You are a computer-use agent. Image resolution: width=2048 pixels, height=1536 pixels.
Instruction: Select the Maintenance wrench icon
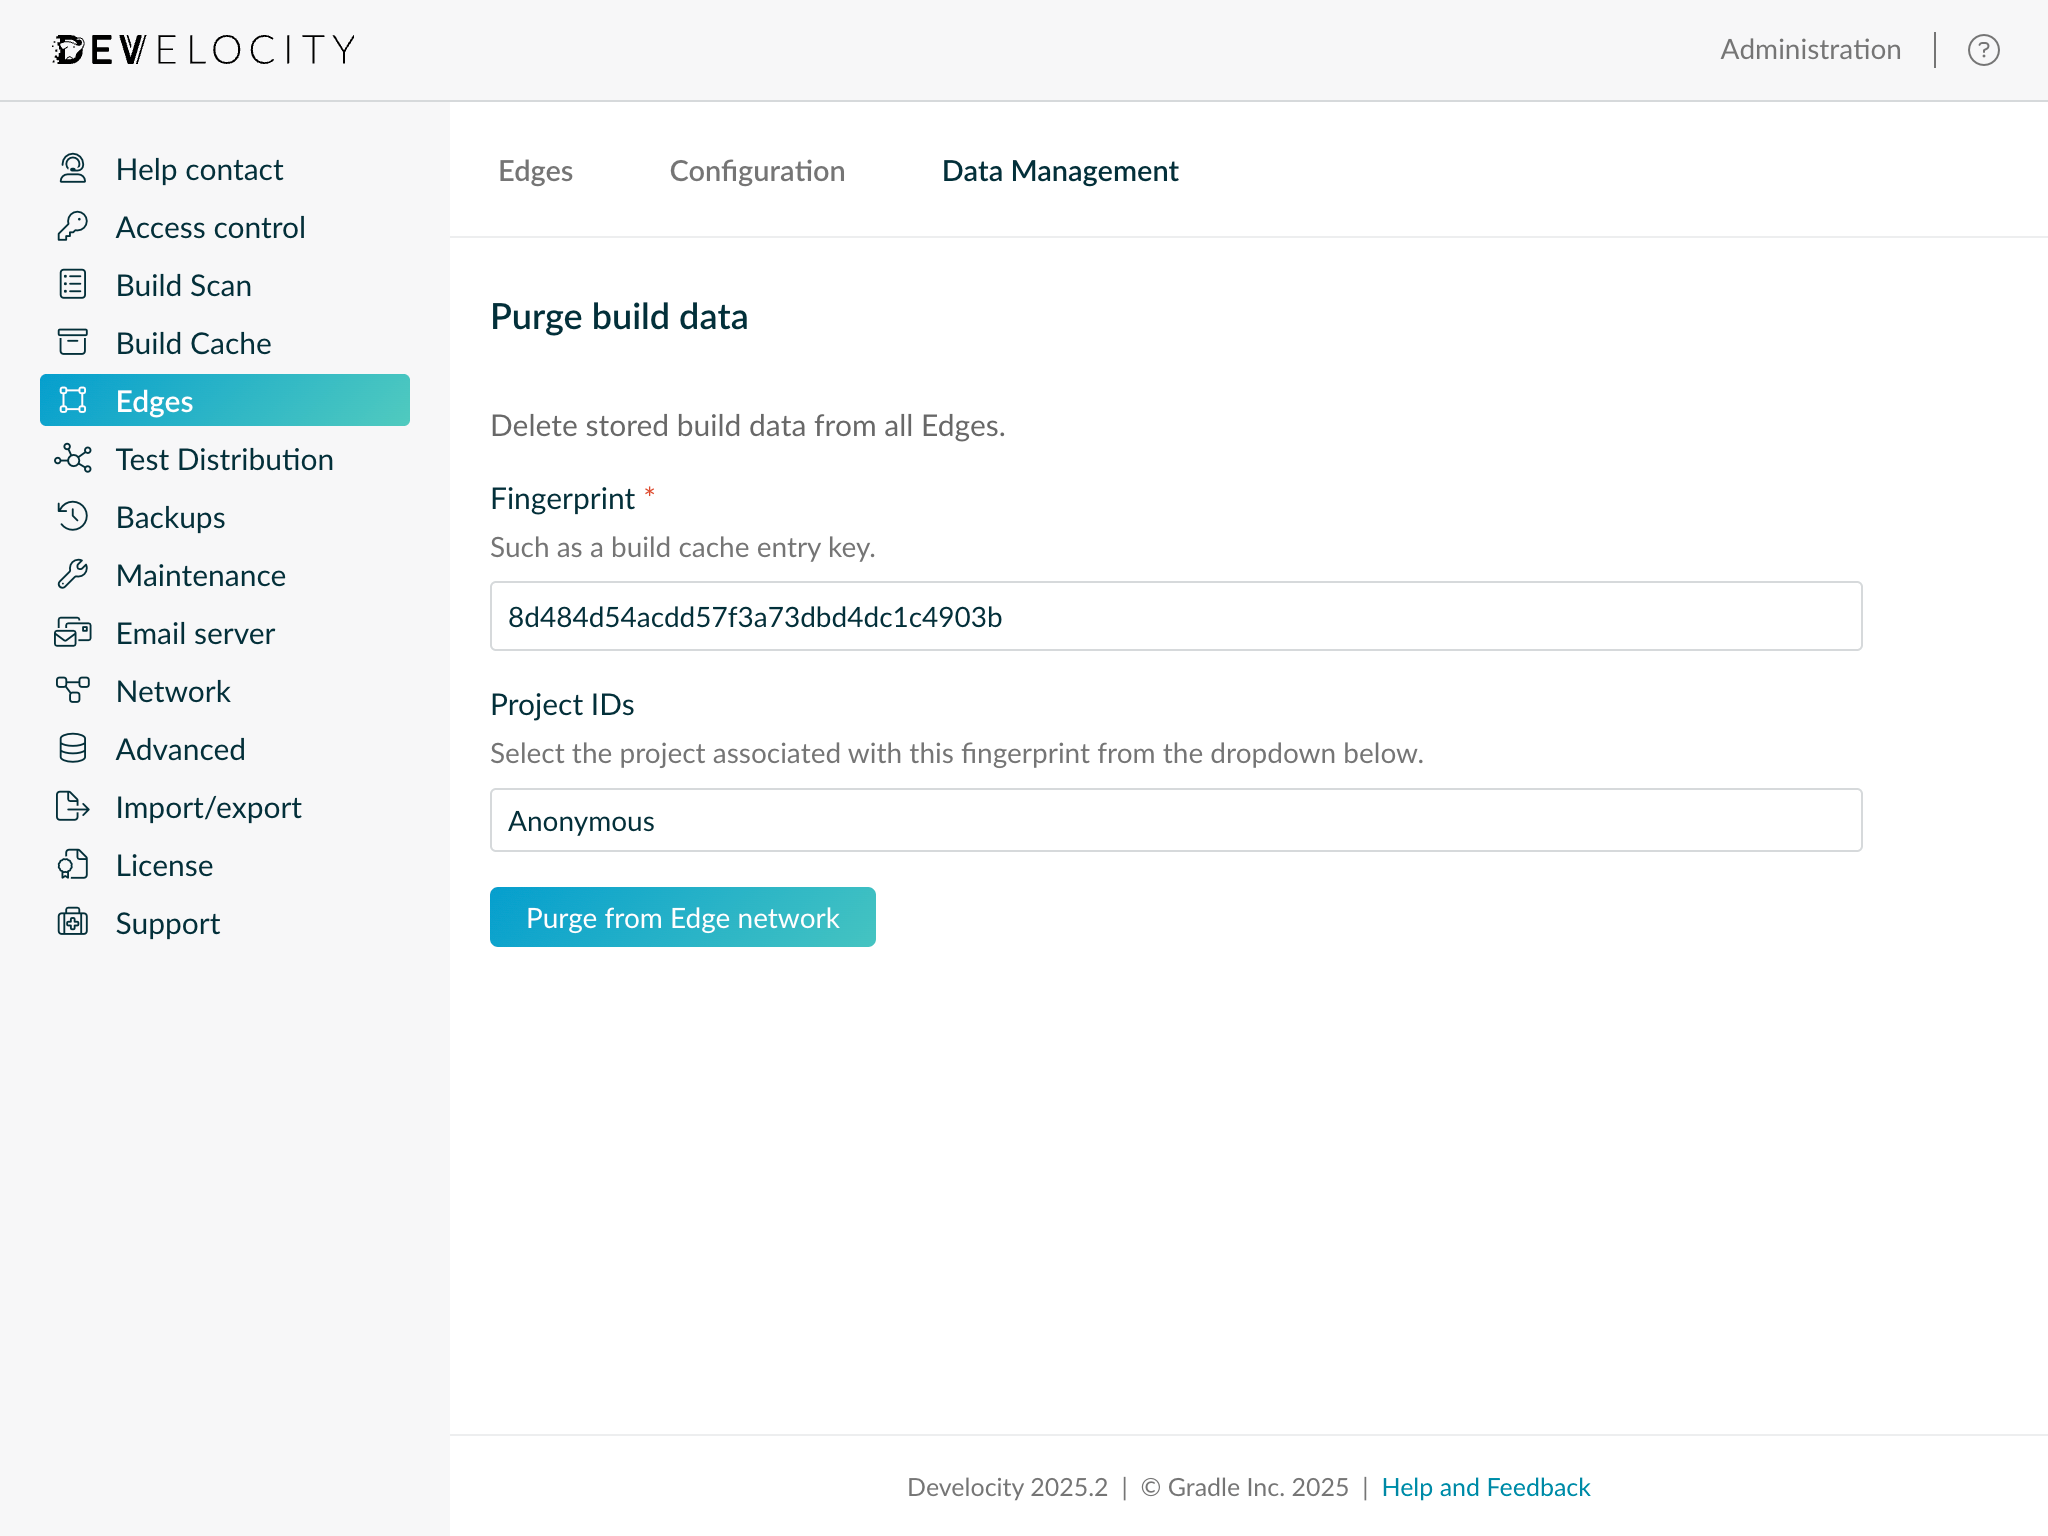[x=71, y=574]
